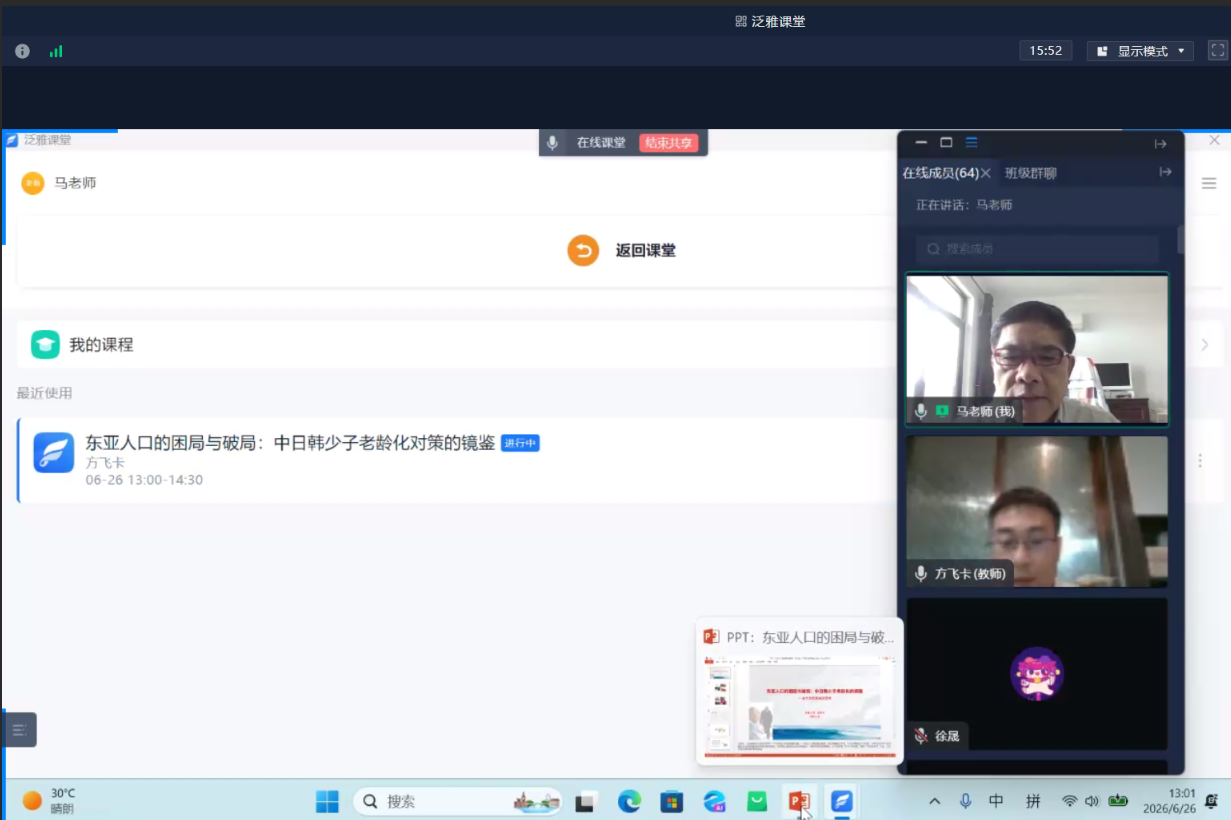The image size is (1231, 820).
Task: Open the weather widget 30°C 晴朗
Action: coord(50,801)
